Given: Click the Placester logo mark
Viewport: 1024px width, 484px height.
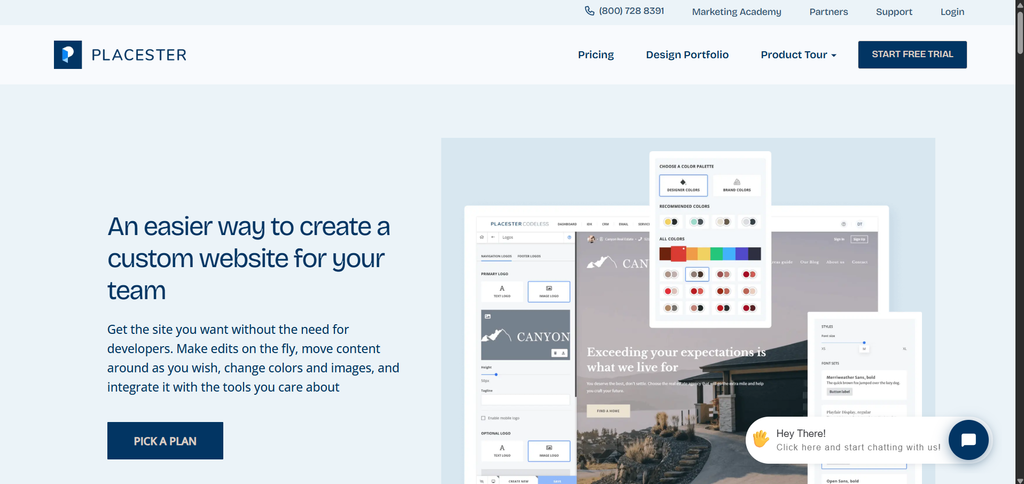Looking at the screenshot, I should (68, 55).
